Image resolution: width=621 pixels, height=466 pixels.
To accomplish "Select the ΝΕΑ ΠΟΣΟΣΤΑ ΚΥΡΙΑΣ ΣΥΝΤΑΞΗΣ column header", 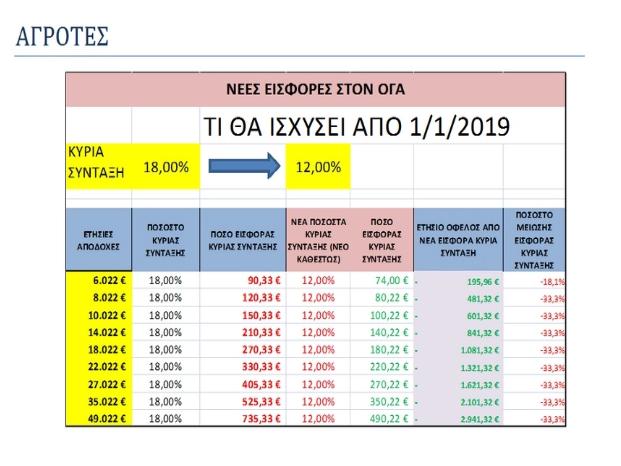I will (x=318, y=239).
